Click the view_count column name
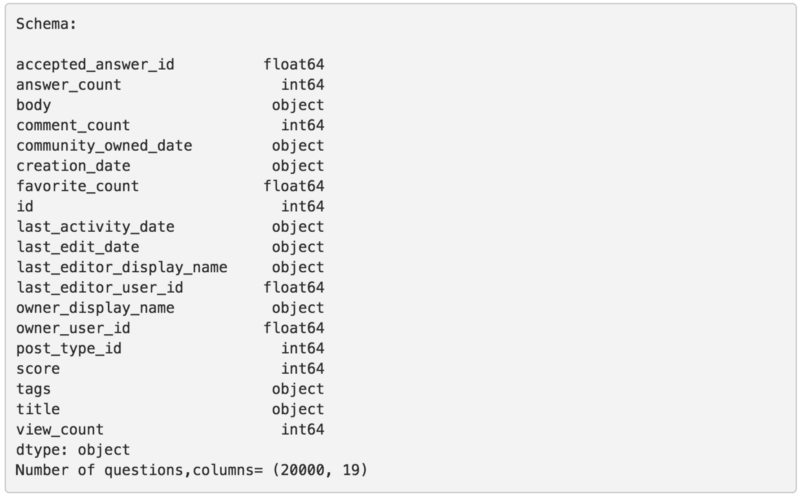This screenshot has height=498, width=800. click(60, 429)
